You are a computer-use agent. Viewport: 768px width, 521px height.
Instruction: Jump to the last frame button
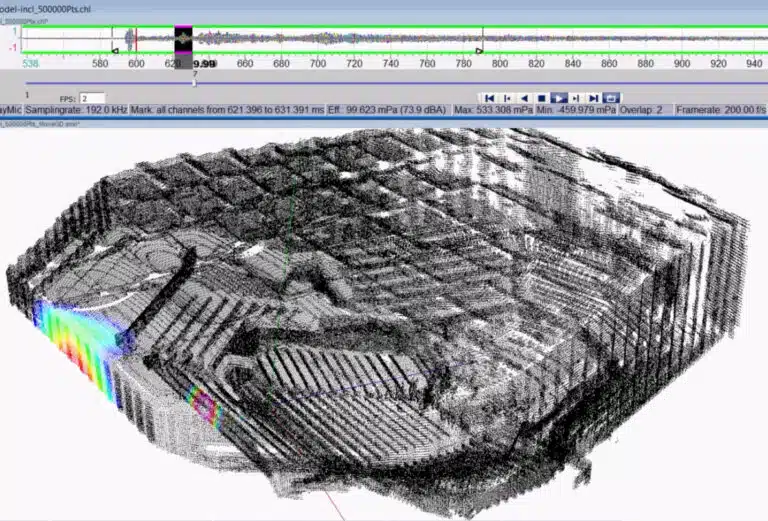coord(594,98)
